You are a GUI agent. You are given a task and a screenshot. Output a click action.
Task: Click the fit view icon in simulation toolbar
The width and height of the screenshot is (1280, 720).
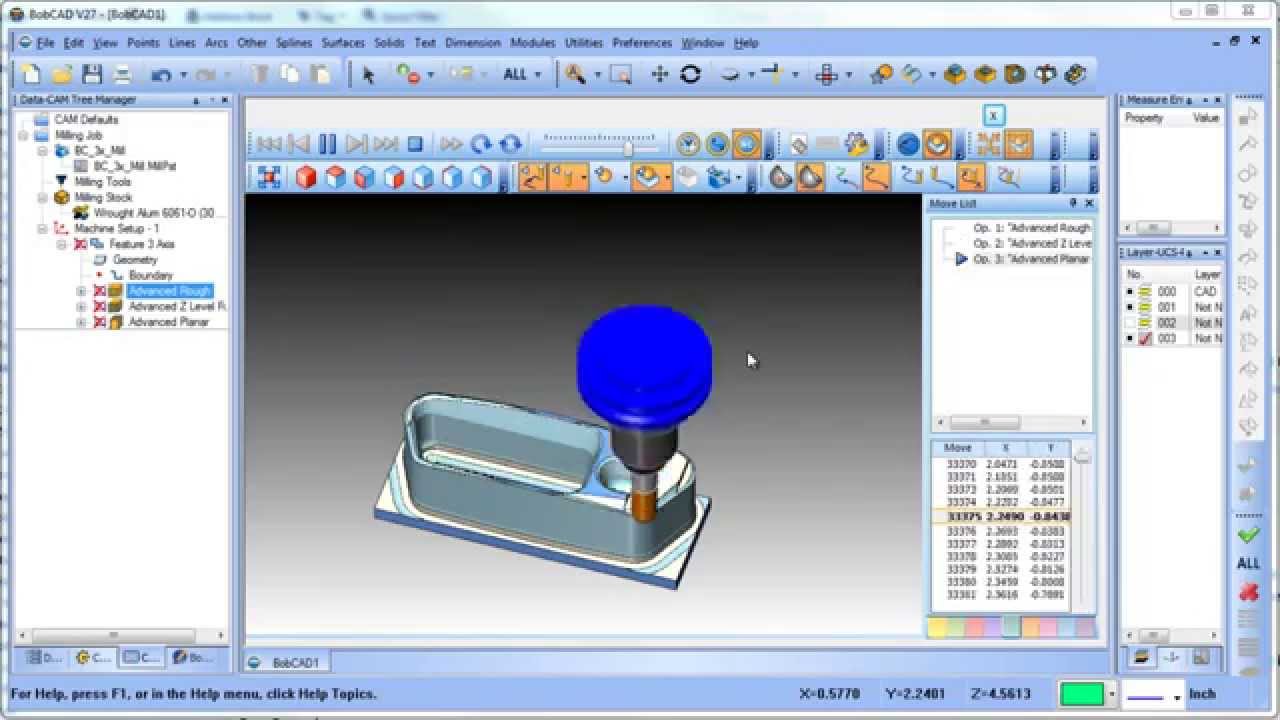coord(269,177)
